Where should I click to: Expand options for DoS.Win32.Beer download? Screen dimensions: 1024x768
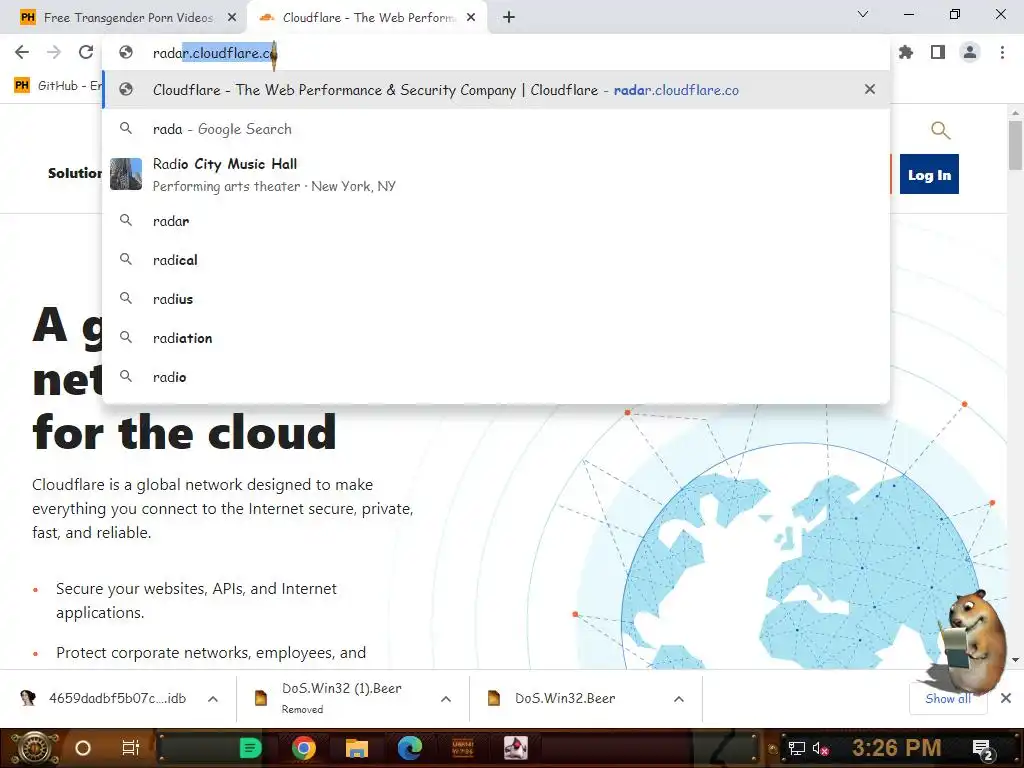(679, 699)
